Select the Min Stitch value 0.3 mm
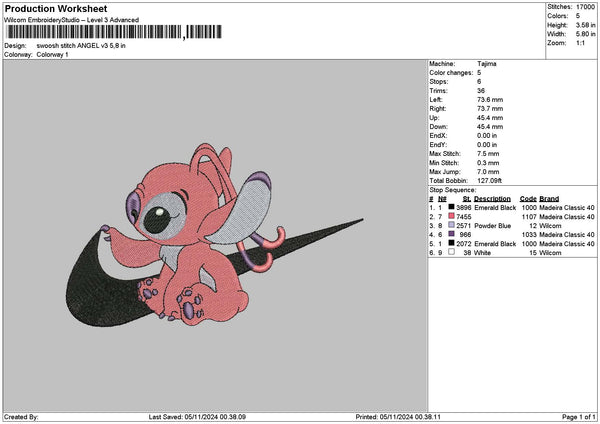 [x=488, y=163]
